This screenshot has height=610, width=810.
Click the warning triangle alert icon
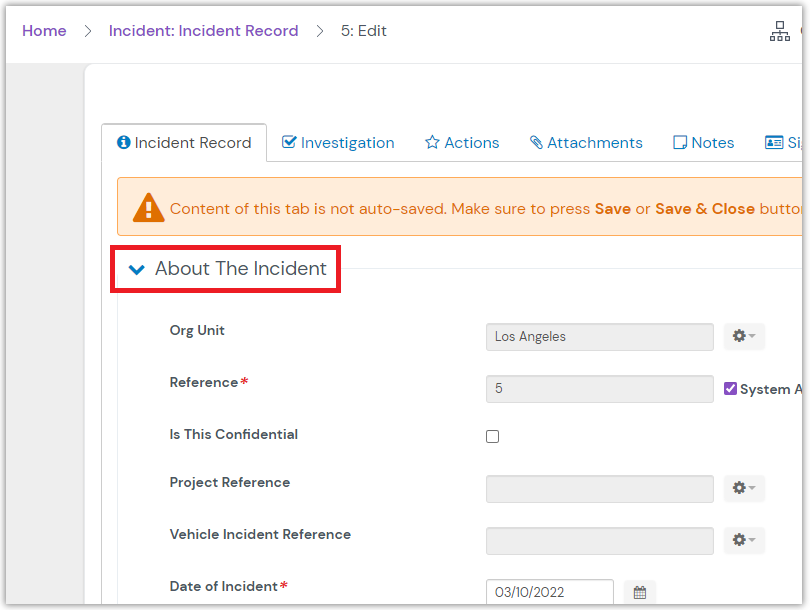pyautogui.click(x=149, y=207)
